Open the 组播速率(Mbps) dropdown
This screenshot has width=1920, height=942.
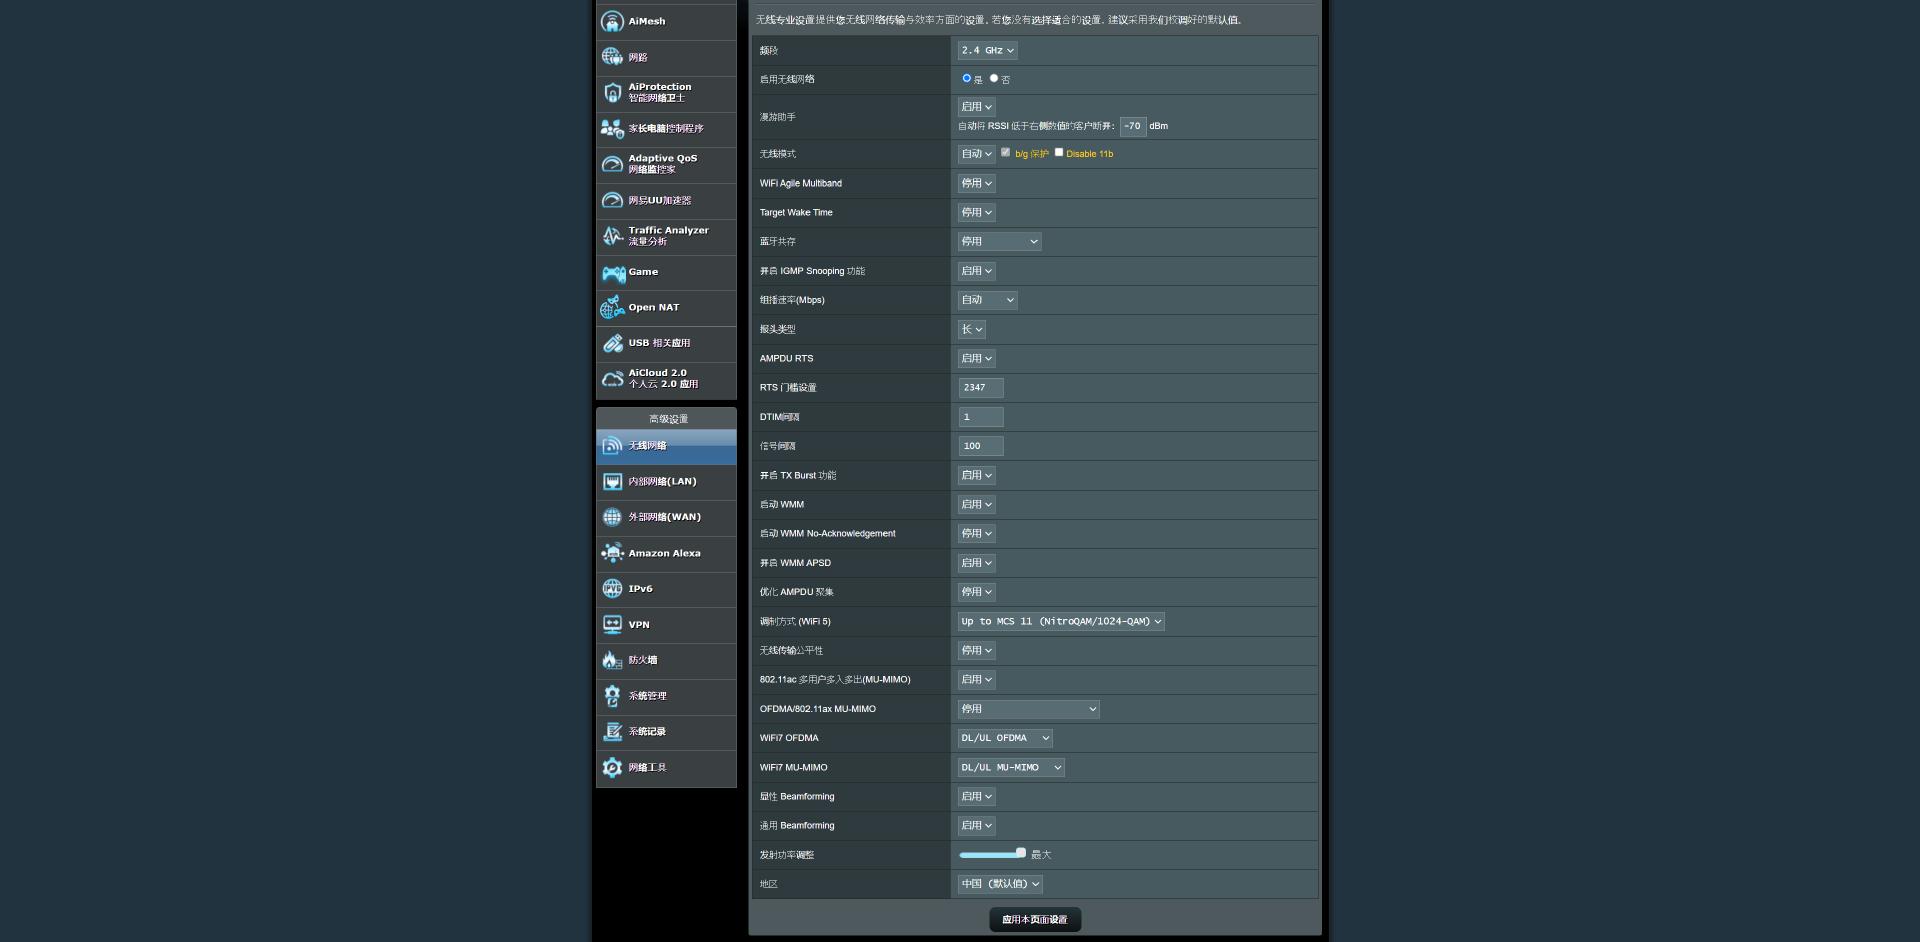click(988, 300)
